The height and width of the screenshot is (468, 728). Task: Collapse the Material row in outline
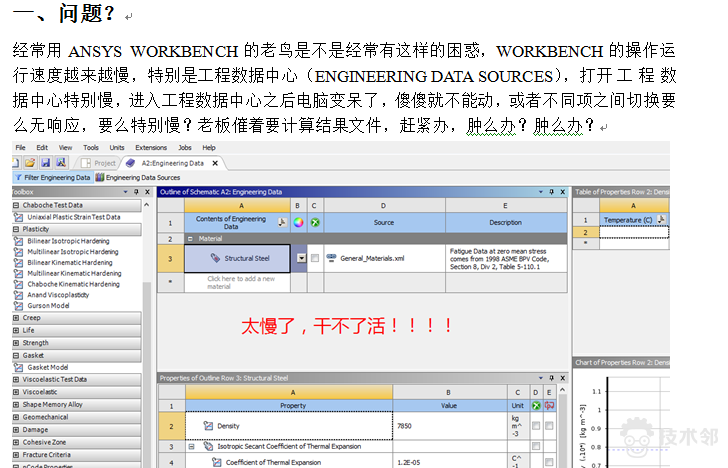click(190, 239)
